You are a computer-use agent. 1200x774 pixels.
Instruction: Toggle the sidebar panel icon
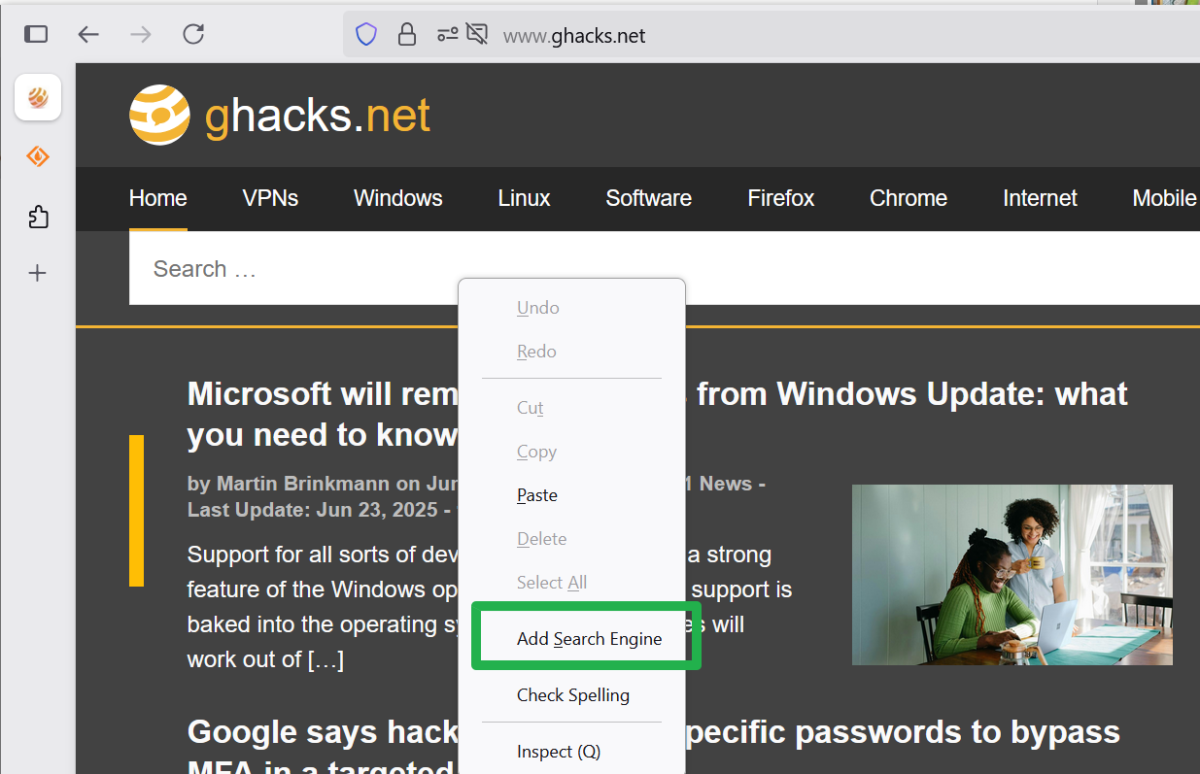36,35
